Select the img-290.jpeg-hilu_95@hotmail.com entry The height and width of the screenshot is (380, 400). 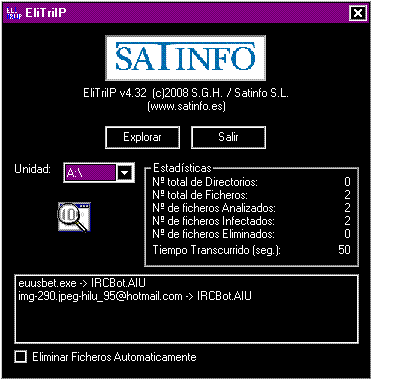[x=135, y=296]
